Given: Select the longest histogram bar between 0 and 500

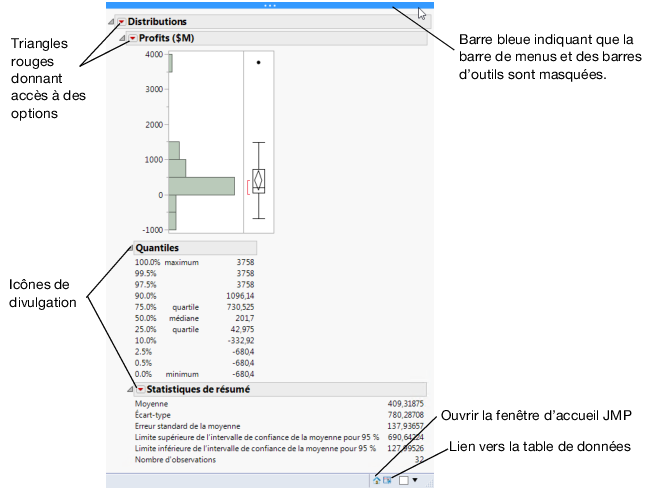Looking at the screenshot, I should point(202,186).
